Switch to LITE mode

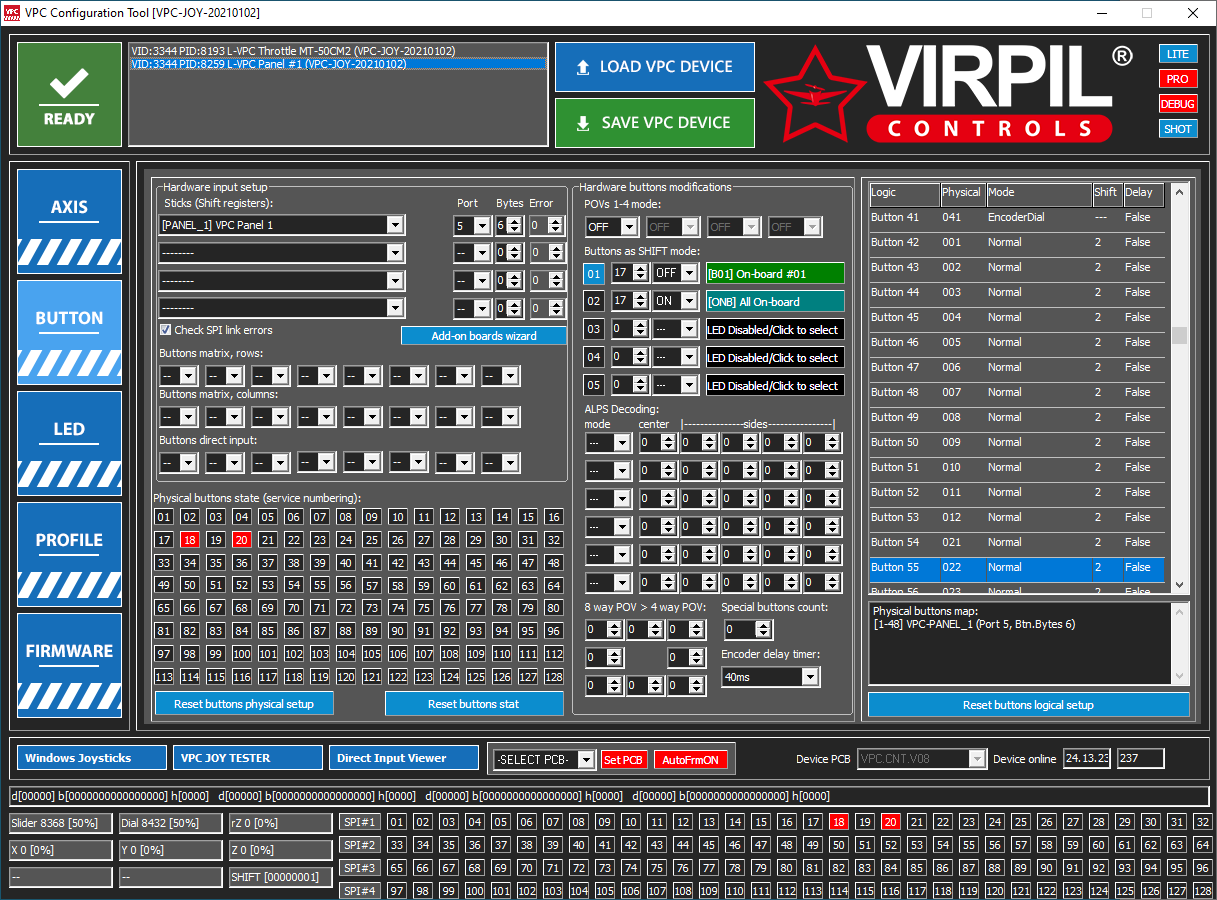[x=1178, y=54]
